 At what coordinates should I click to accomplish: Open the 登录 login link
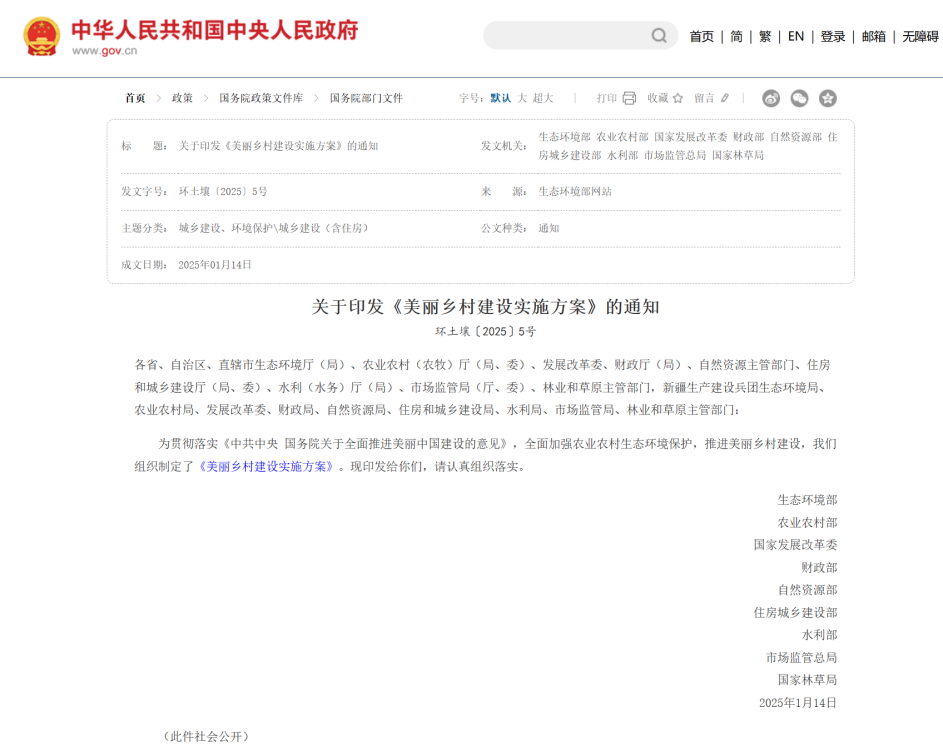coord(833,37)
